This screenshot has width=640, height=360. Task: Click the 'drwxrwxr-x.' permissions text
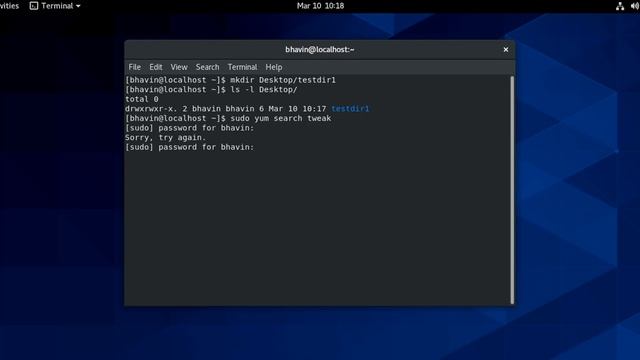(151, 109)
